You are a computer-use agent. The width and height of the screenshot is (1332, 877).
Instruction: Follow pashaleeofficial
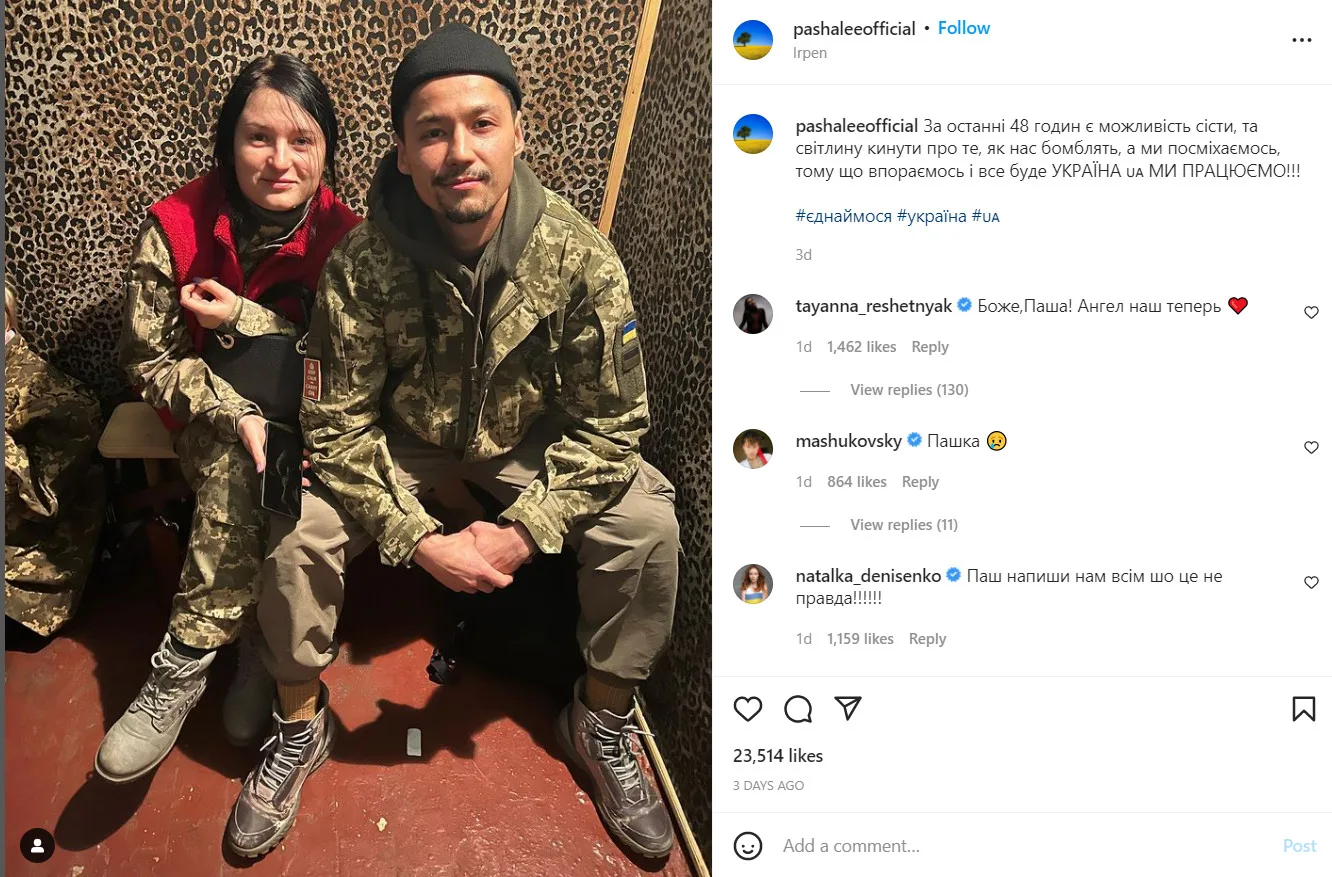(x=964, y=28)
